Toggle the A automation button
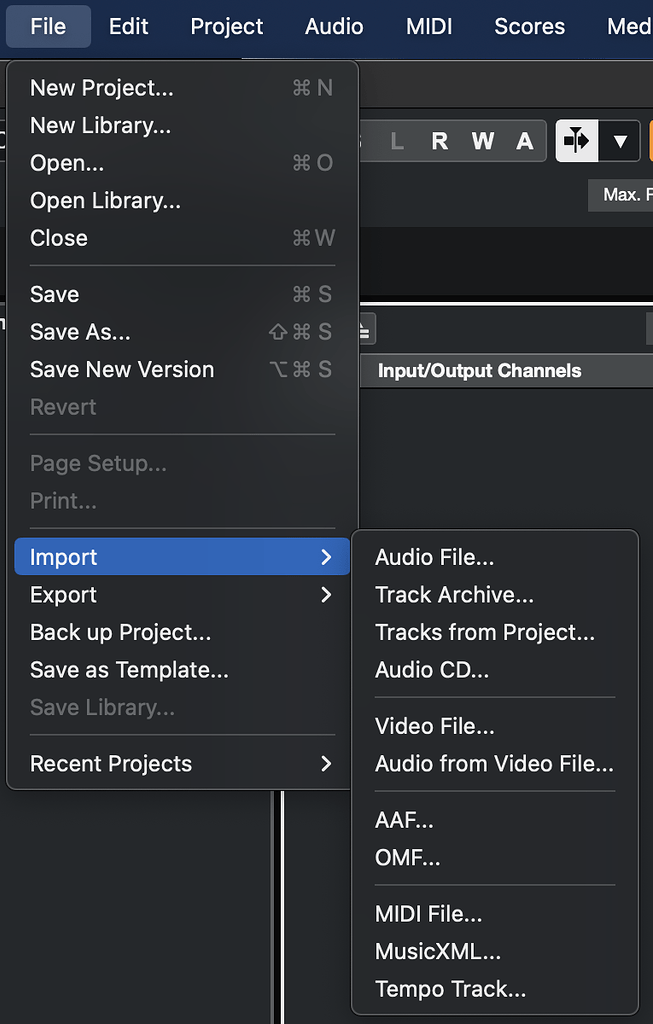The width and height of the screenshot is (653, 1024). pyautogui.click(x=524, y=141)
